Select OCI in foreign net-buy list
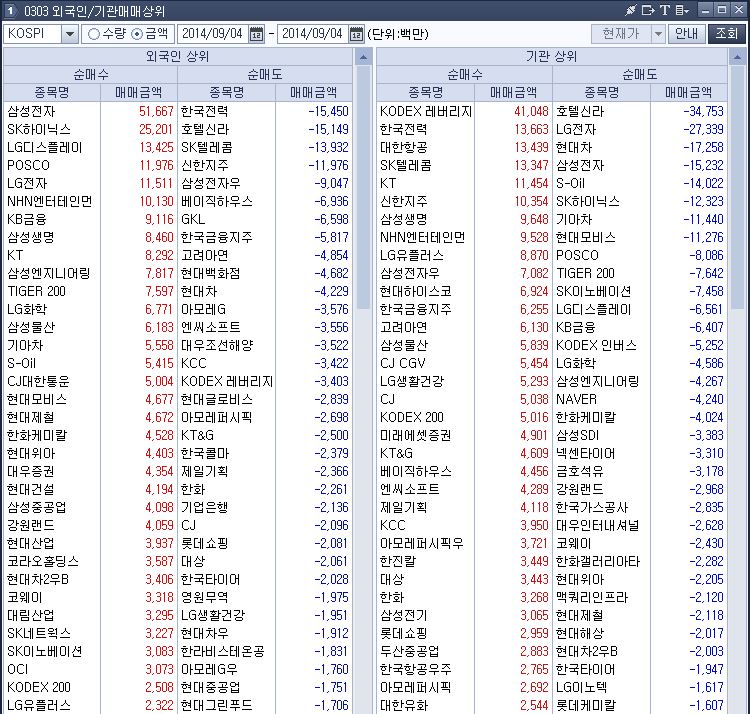 (18, 670)
